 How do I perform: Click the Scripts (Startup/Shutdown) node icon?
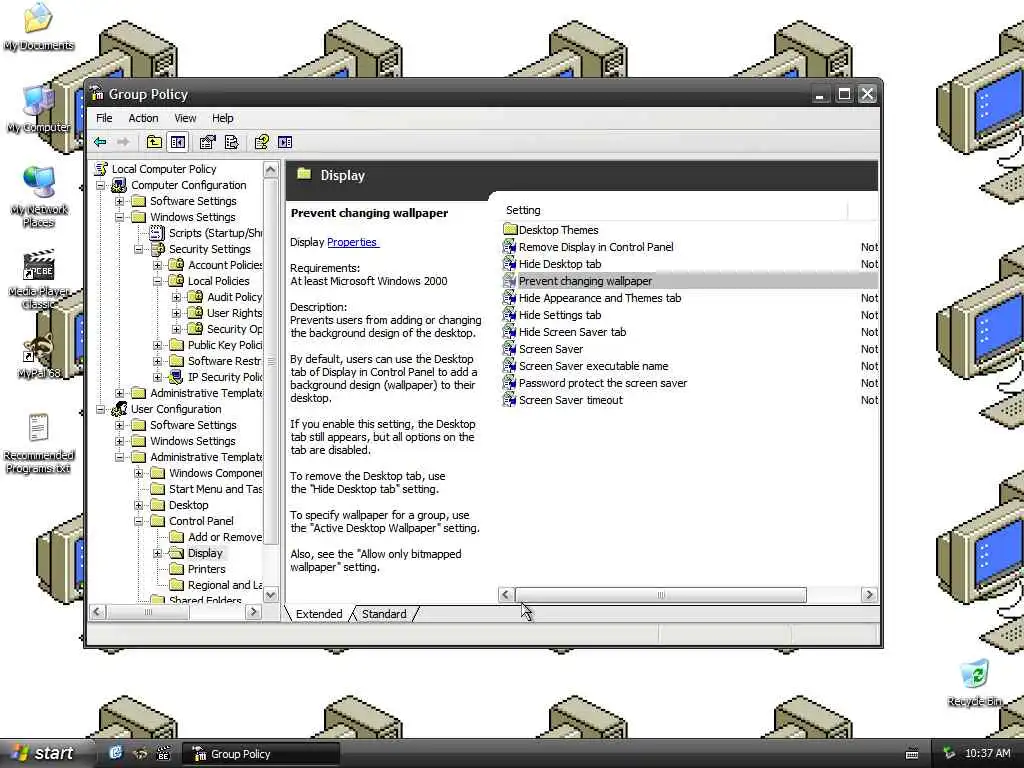coord(157,233)
